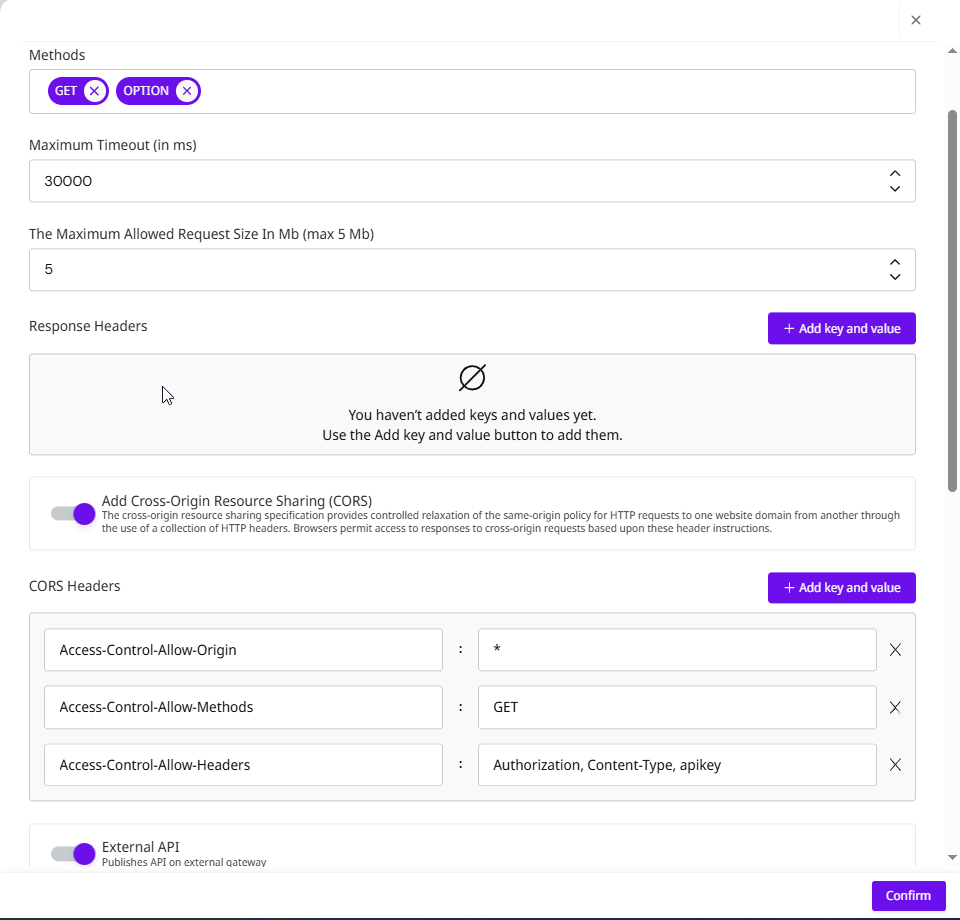Screen dimensions: 960x920
Task: Click the Authorization, Content-Type, apikey value field
Action: pos(676,765)
